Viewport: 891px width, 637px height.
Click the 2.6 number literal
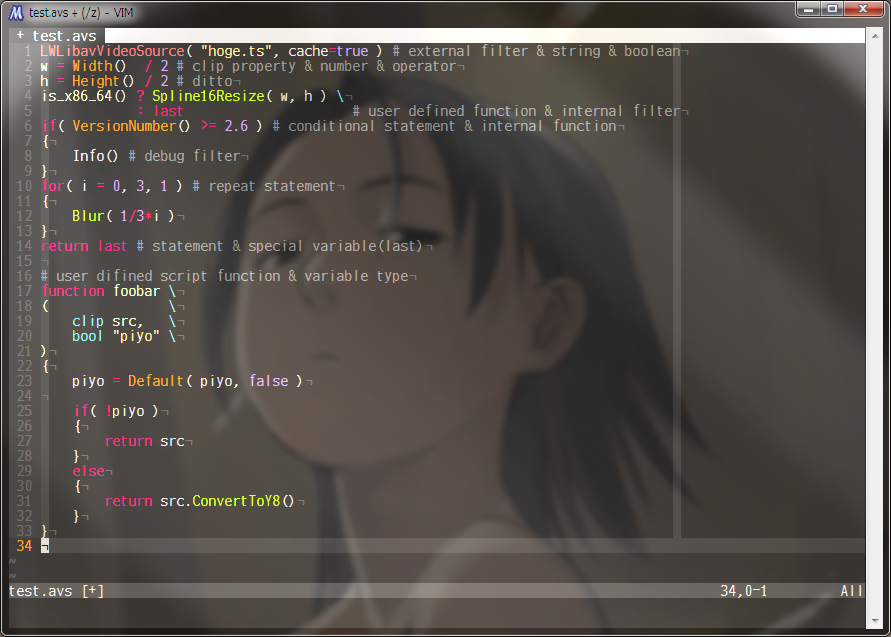236,126
